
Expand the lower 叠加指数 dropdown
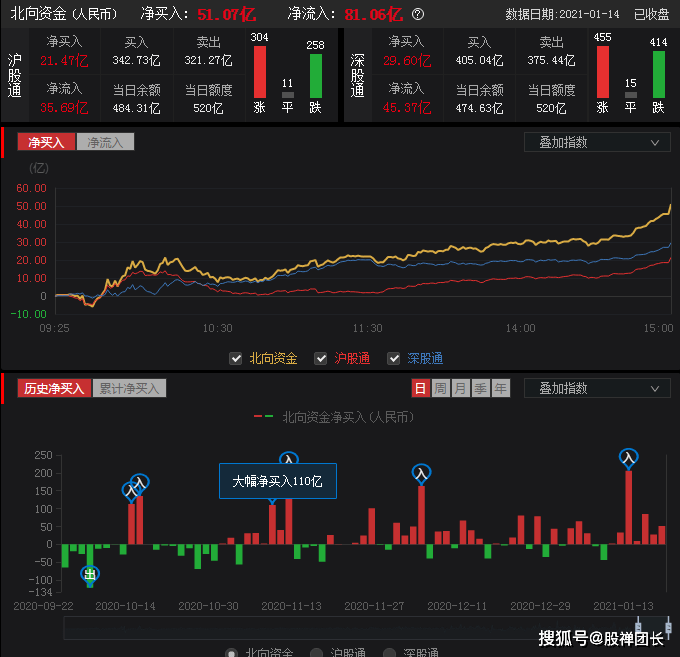coord(597,388)
